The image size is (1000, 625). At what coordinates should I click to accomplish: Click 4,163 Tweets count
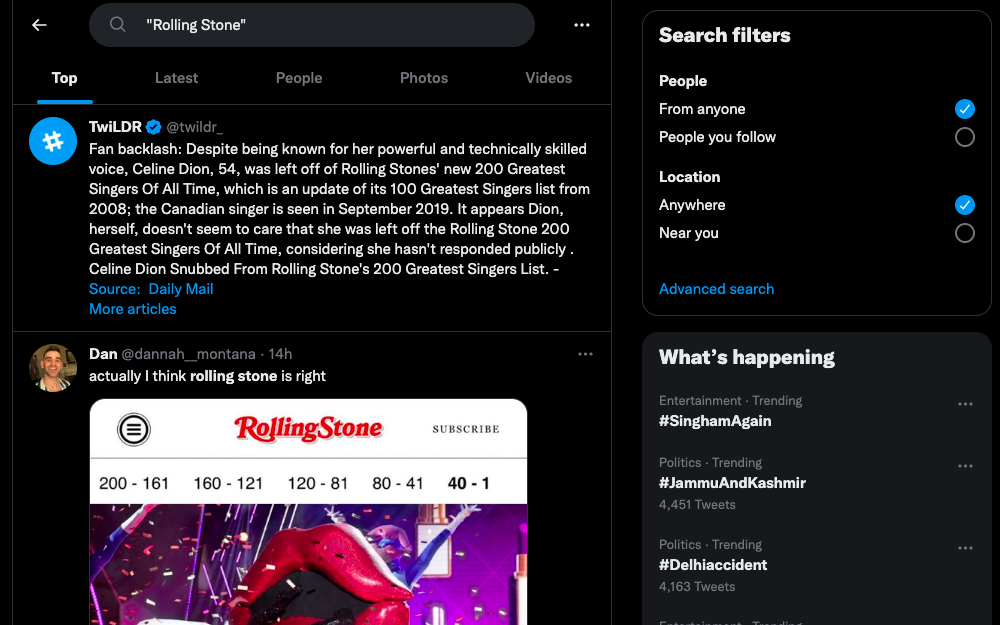pos(697,587)
